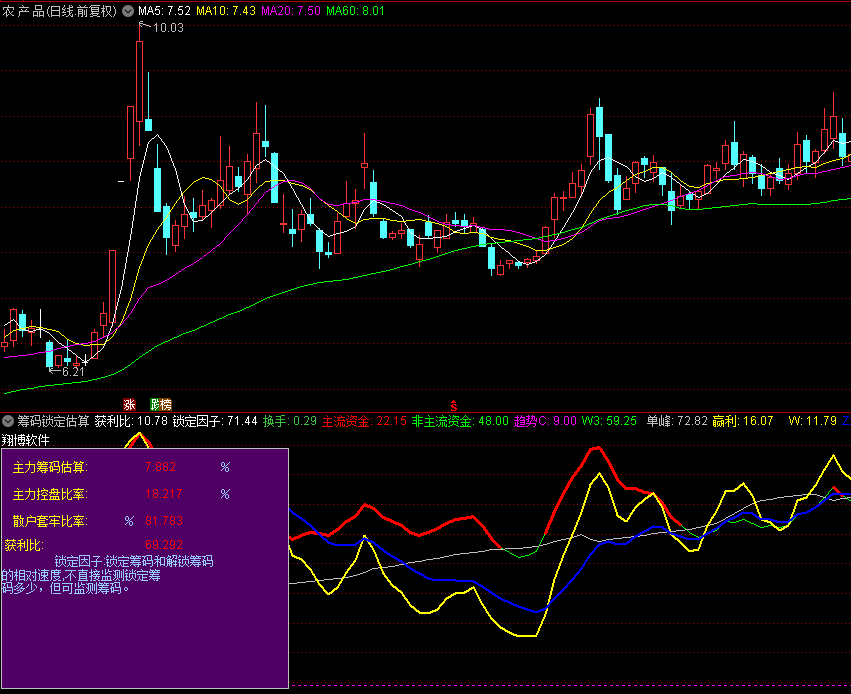Click the 主力控盘比率 label in the panel
The image size is (851, 694).
(50, 494)
